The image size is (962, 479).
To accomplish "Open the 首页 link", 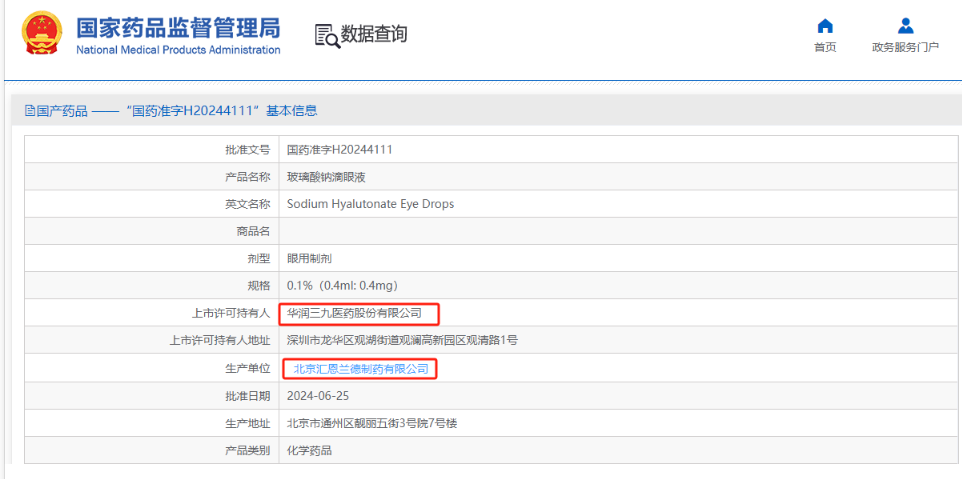I will point(825,48).
